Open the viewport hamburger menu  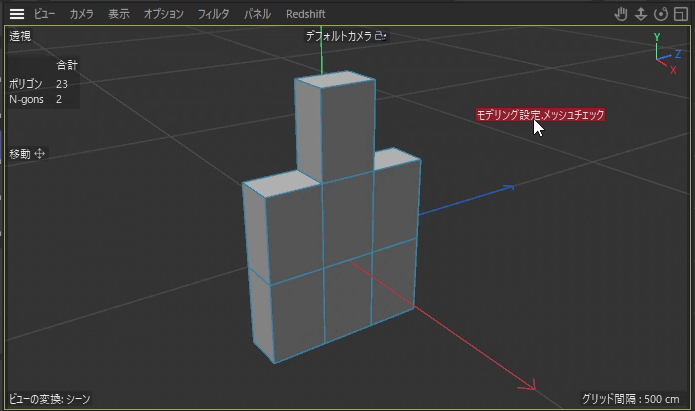[x=17, y=14]
